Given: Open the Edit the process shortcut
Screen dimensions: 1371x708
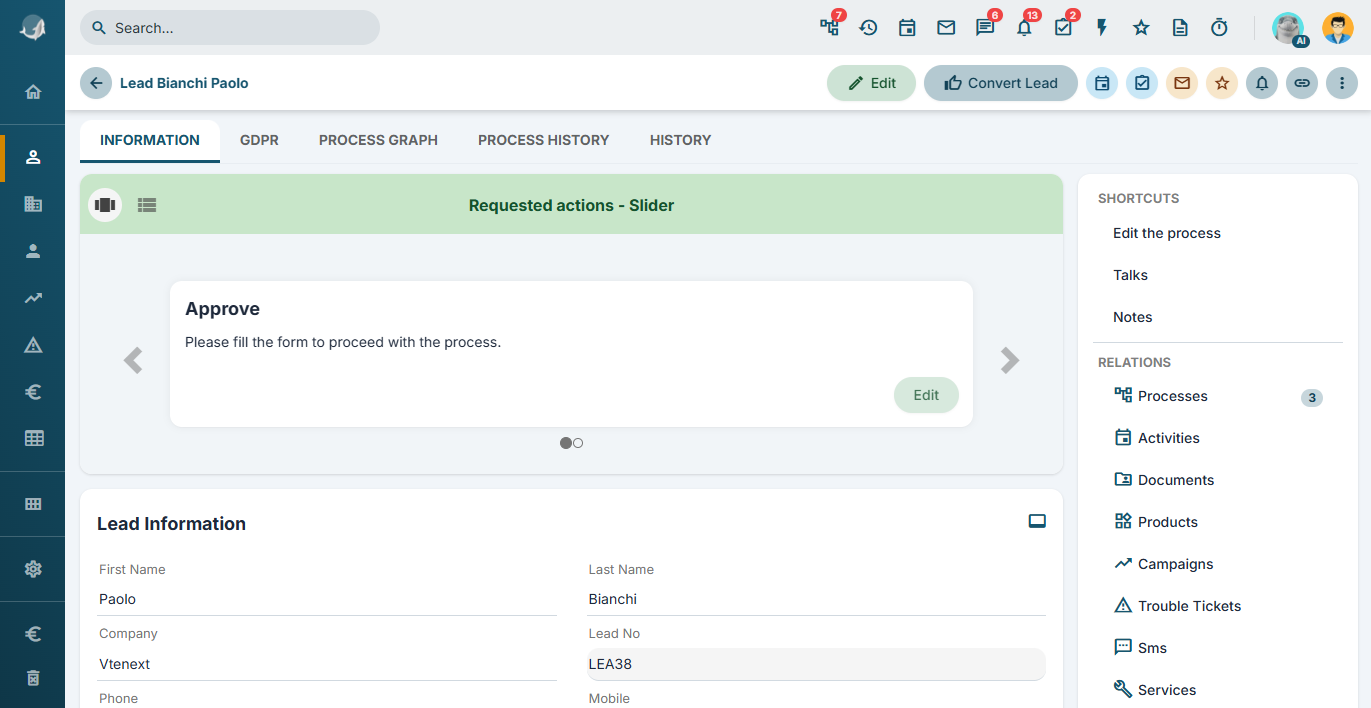Looking at the screenshot, I should click(1167, 233).
